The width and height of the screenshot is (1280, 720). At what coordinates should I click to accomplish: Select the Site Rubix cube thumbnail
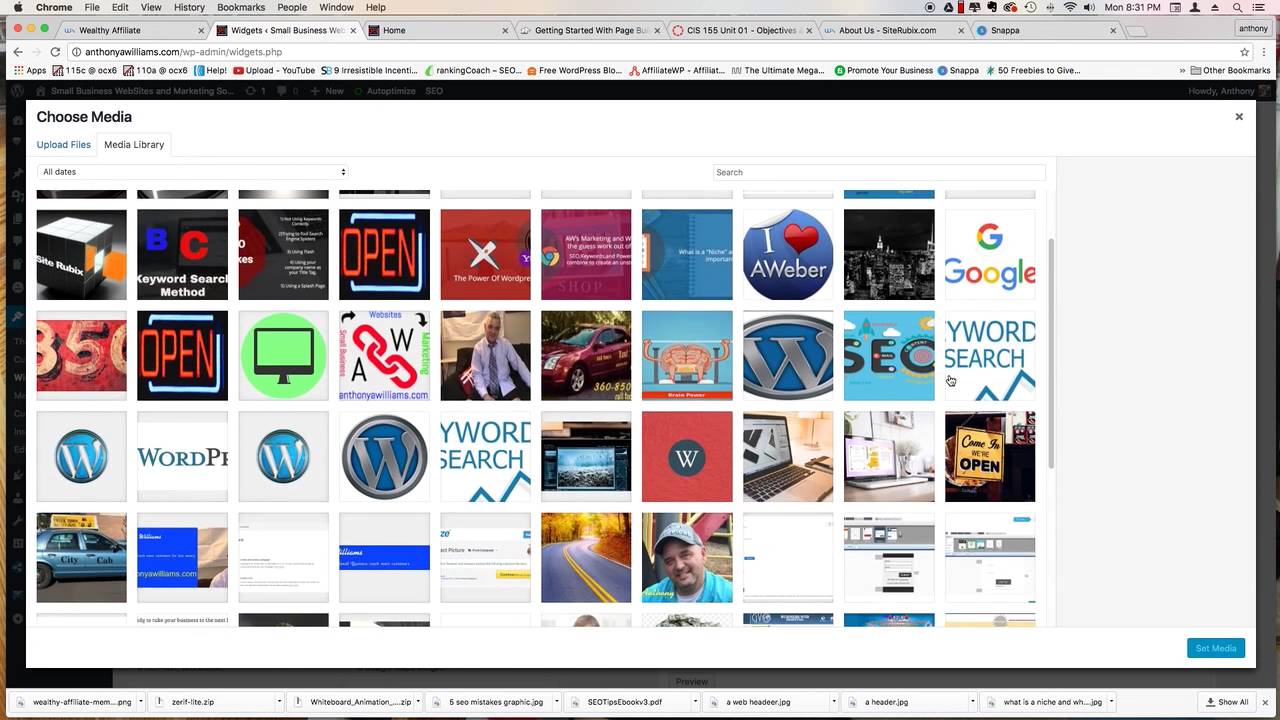tap(82, 254)
